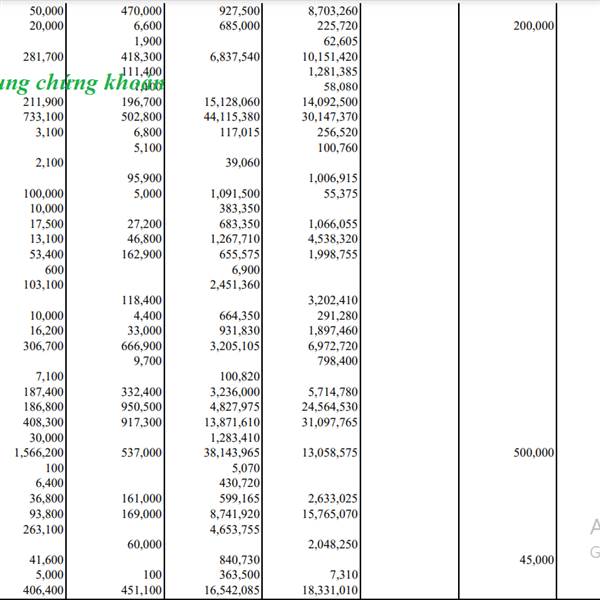The width and height of the screenshot is (600, 600).
Task: Click the 118,400 cell
Action: (x=141, y=300)
